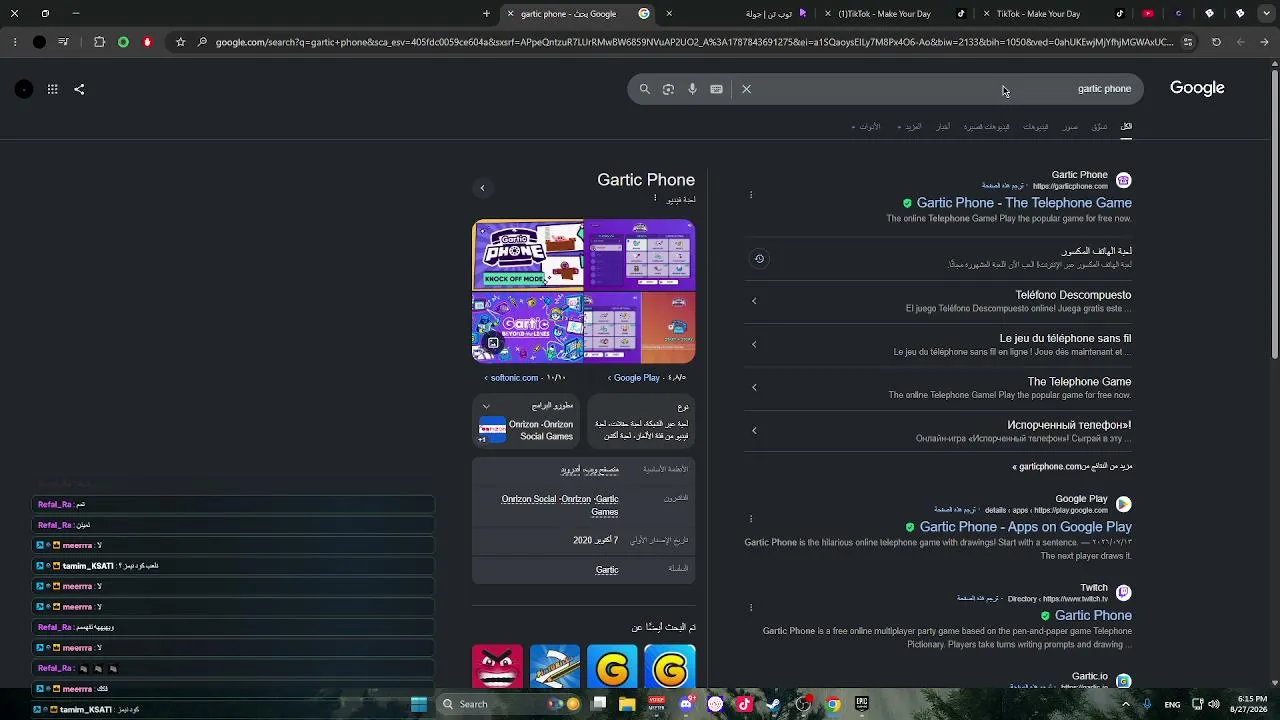Viewport: 1280px width, 720px height.
Task: Open options menu for the Twitch result
Action: click(x=751, y=607)
